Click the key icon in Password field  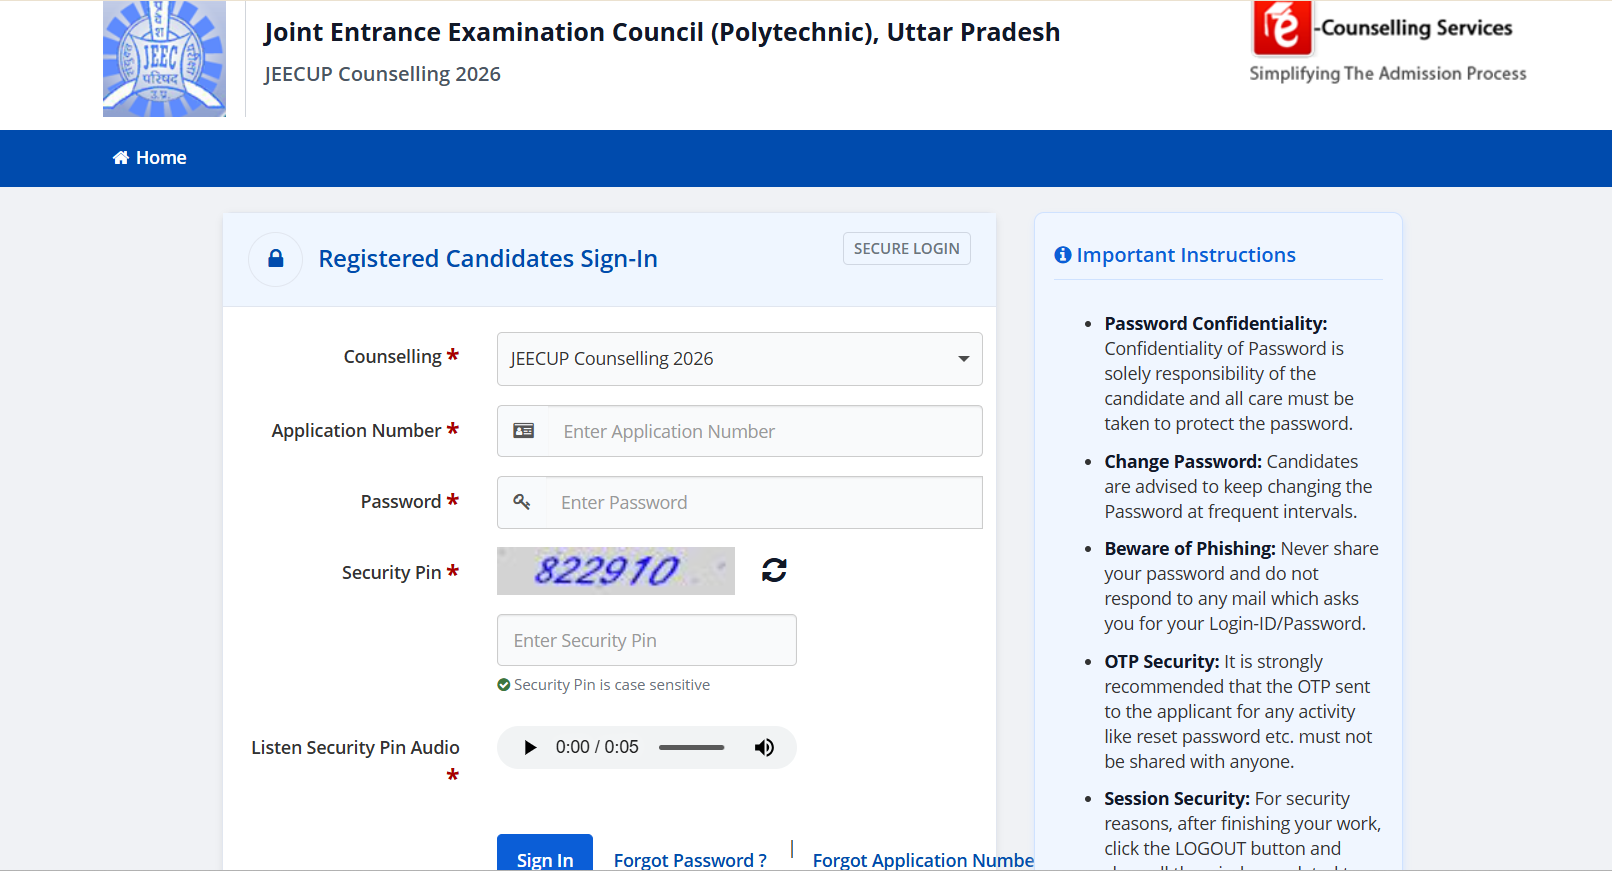(x=522, y=502)
